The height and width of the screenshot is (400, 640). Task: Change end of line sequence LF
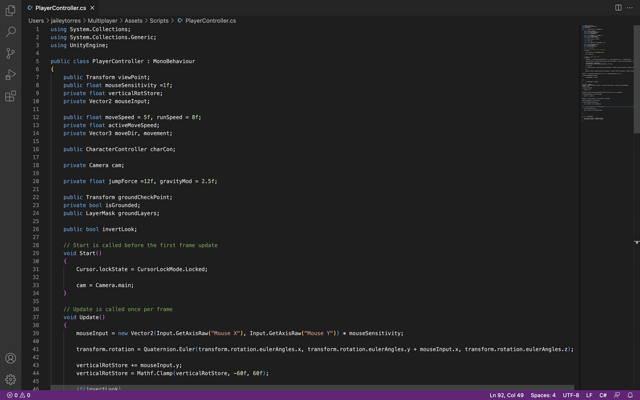point(589,395)
